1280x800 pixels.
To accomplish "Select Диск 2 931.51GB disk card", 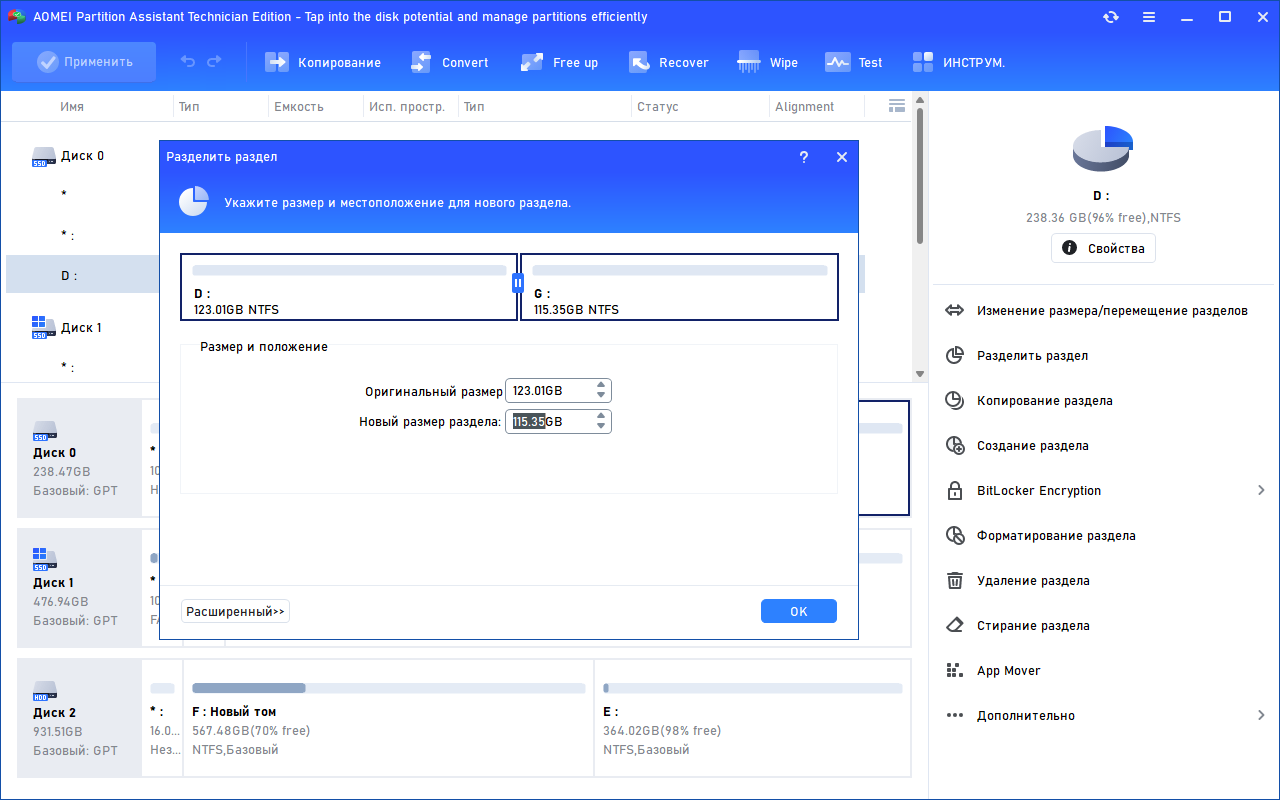I will 80,718.
